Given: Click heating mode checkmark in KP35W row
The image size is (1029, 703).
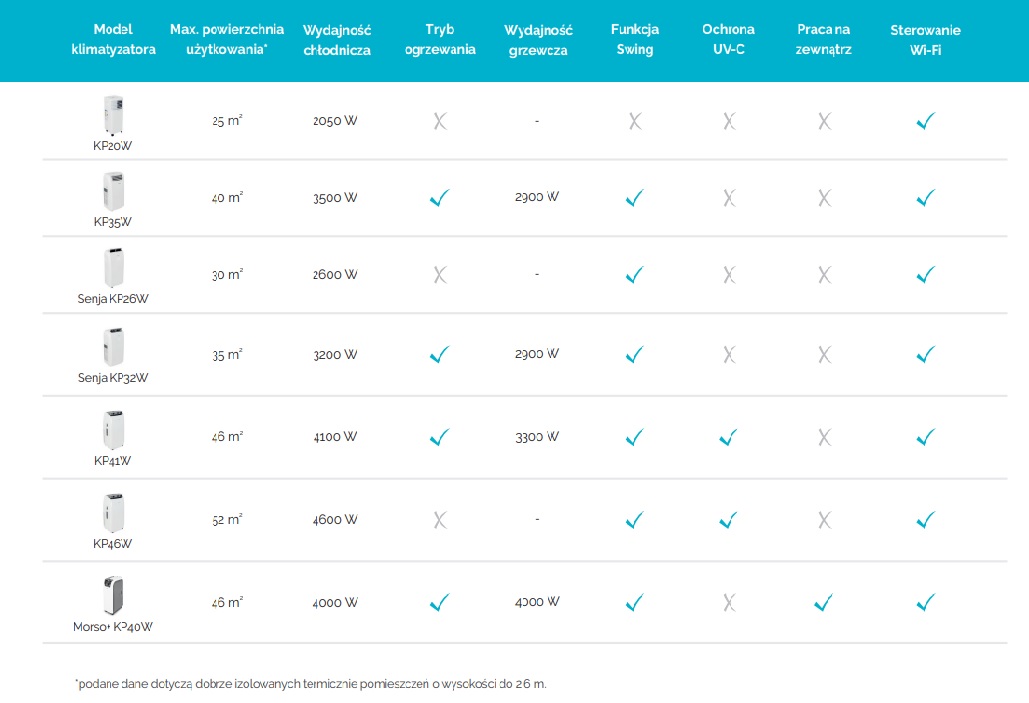Looking at the screenshot, I should pyautogui.click(x=439, y=198).
